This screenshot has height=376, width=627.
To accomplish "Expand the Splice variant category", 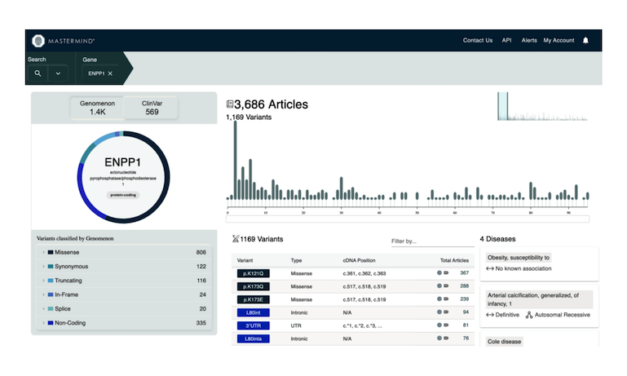I will pyautogui.click(x=43, y=309).
